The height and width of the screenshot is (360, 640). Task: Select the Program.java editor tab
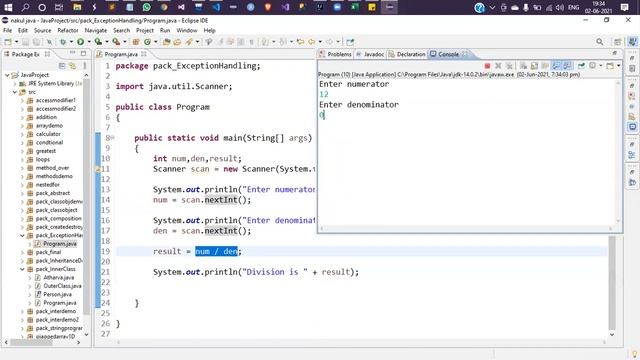121,54
